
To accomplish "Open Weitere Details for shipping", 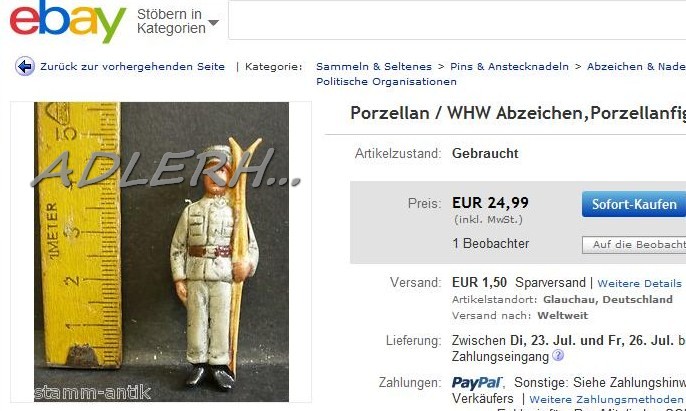I will 640,283.
